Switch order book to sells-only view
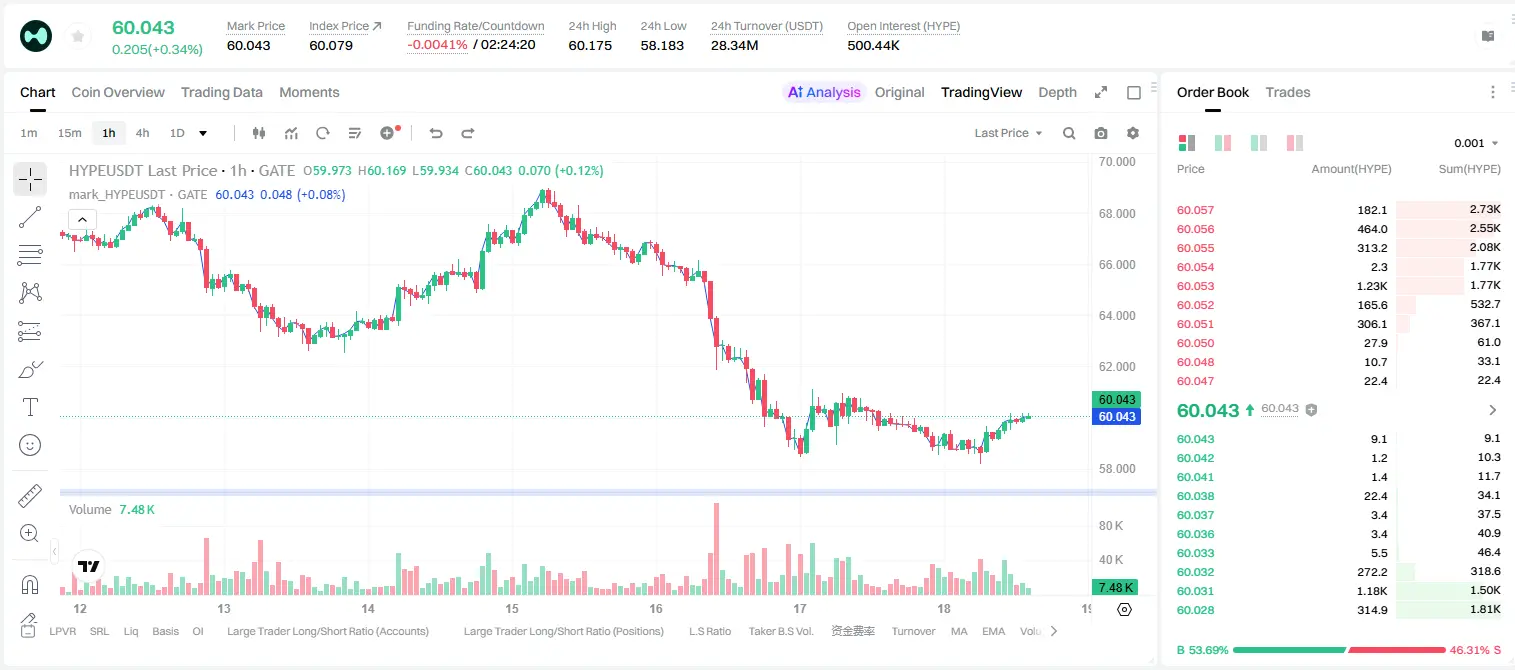This screenshot has height=670, width=1515. pyautogui.click(x=1295, y=143)
